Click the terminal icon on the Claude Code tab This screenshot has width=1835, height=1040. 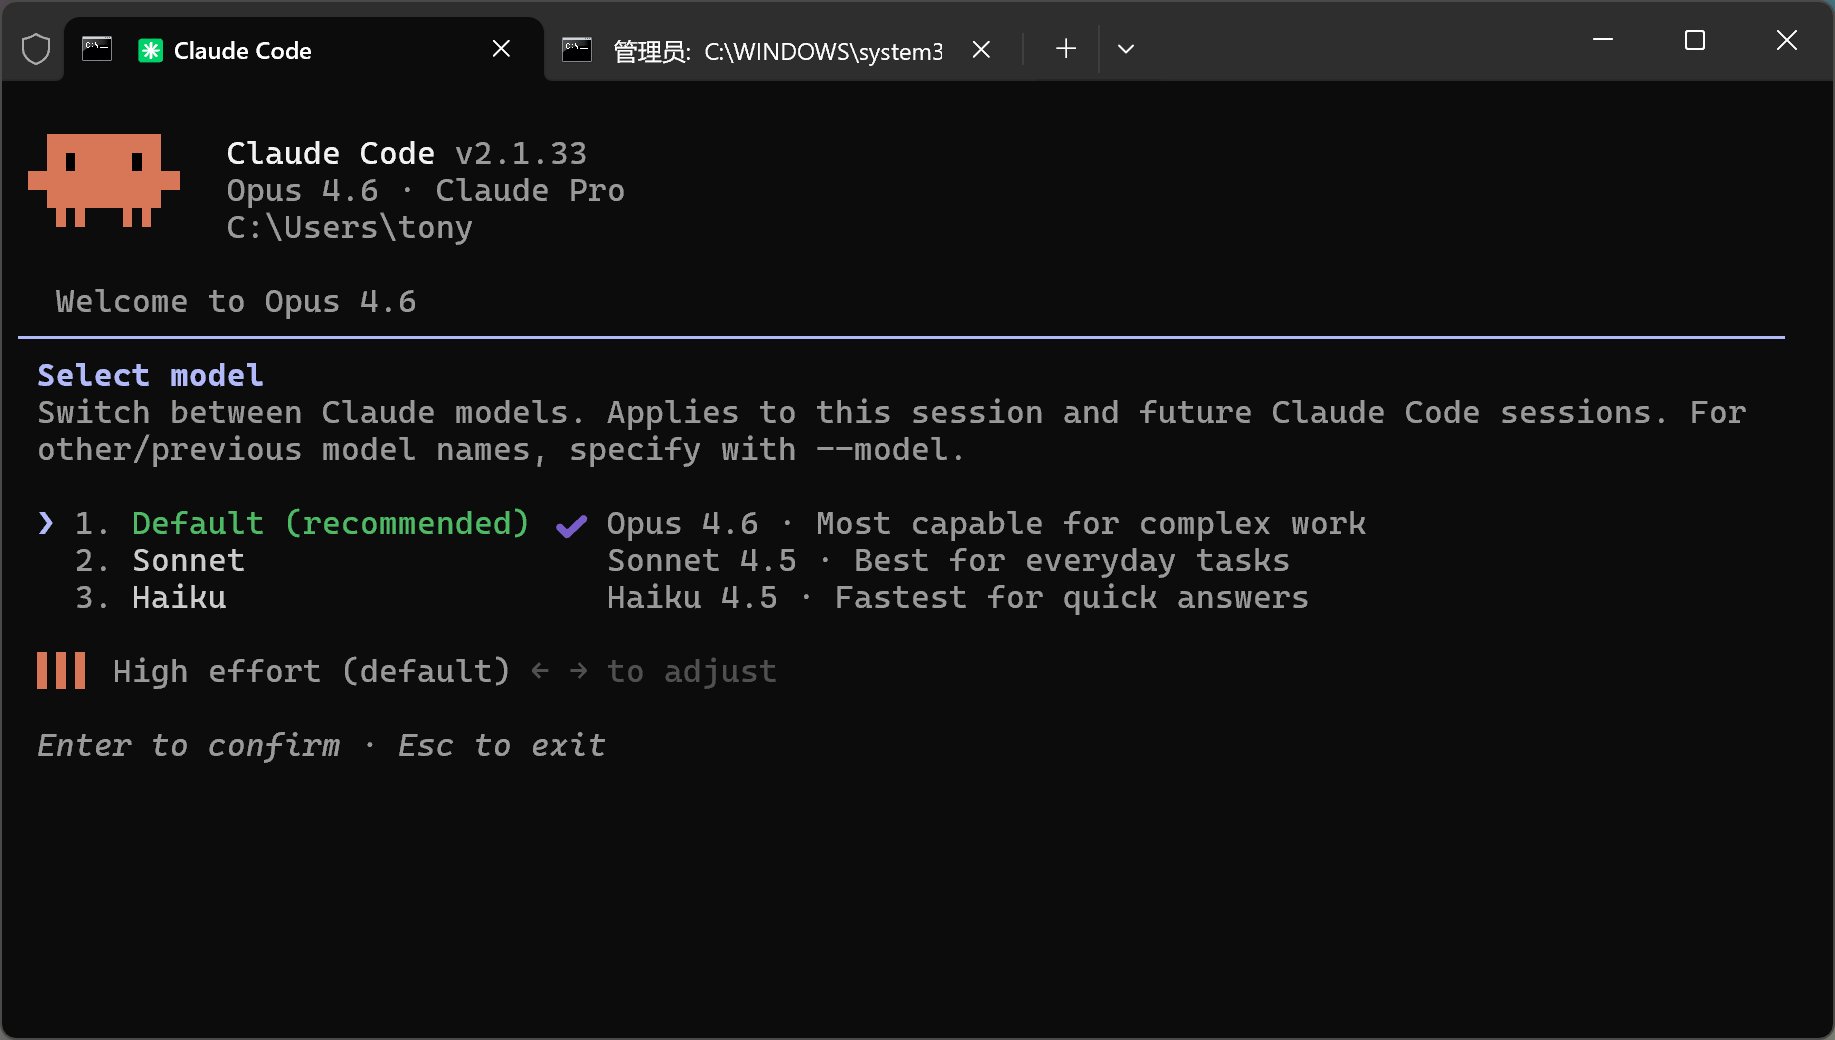(97, 49)
